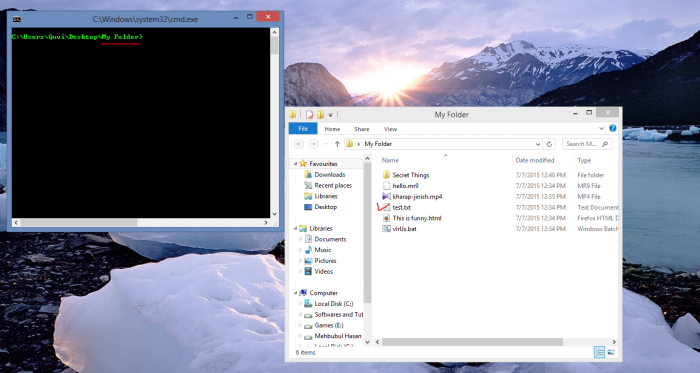This screenshot has height=373, width=700.
Task: Click the cmd window vertical scroll down arrow
Action: [274, 214]
